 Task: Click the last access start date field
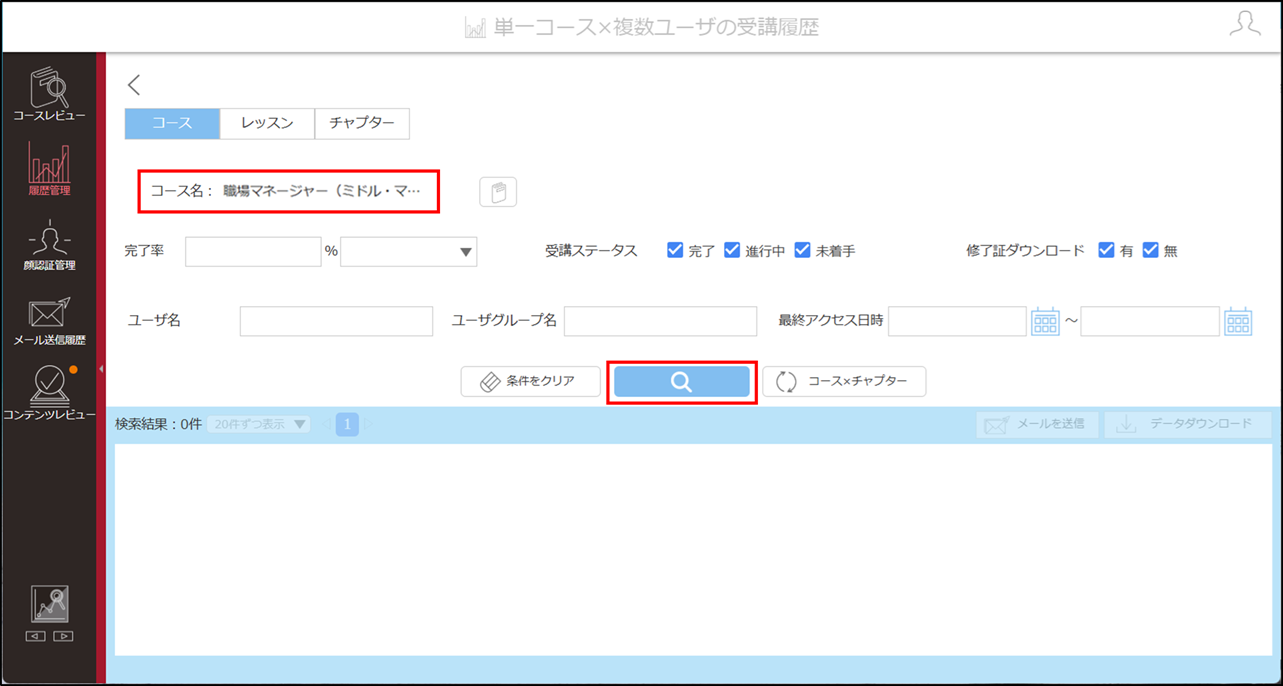957,321
